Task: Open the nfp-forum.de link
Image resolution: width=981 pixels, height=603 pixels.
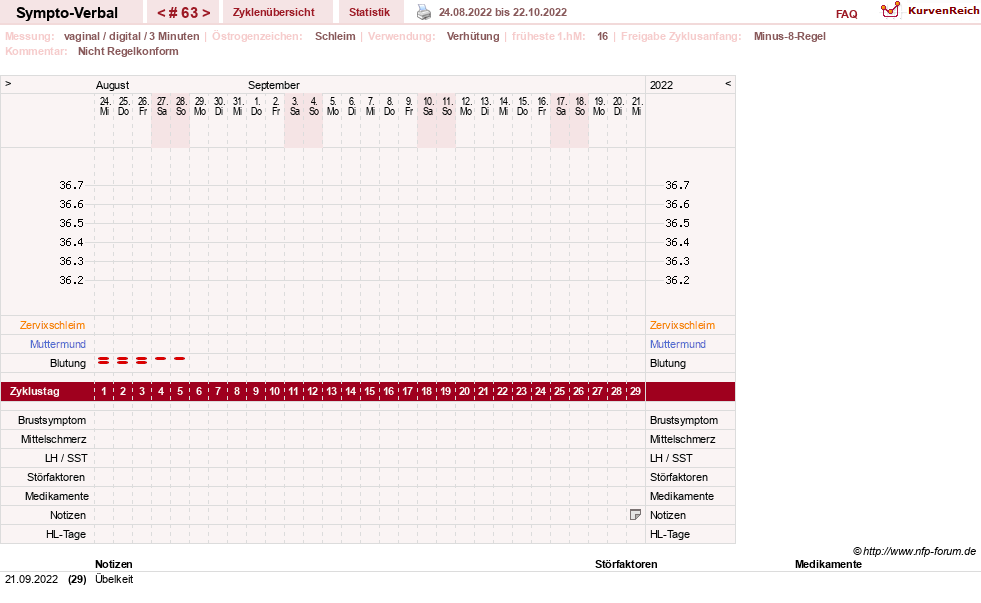Action: point(919,551)
